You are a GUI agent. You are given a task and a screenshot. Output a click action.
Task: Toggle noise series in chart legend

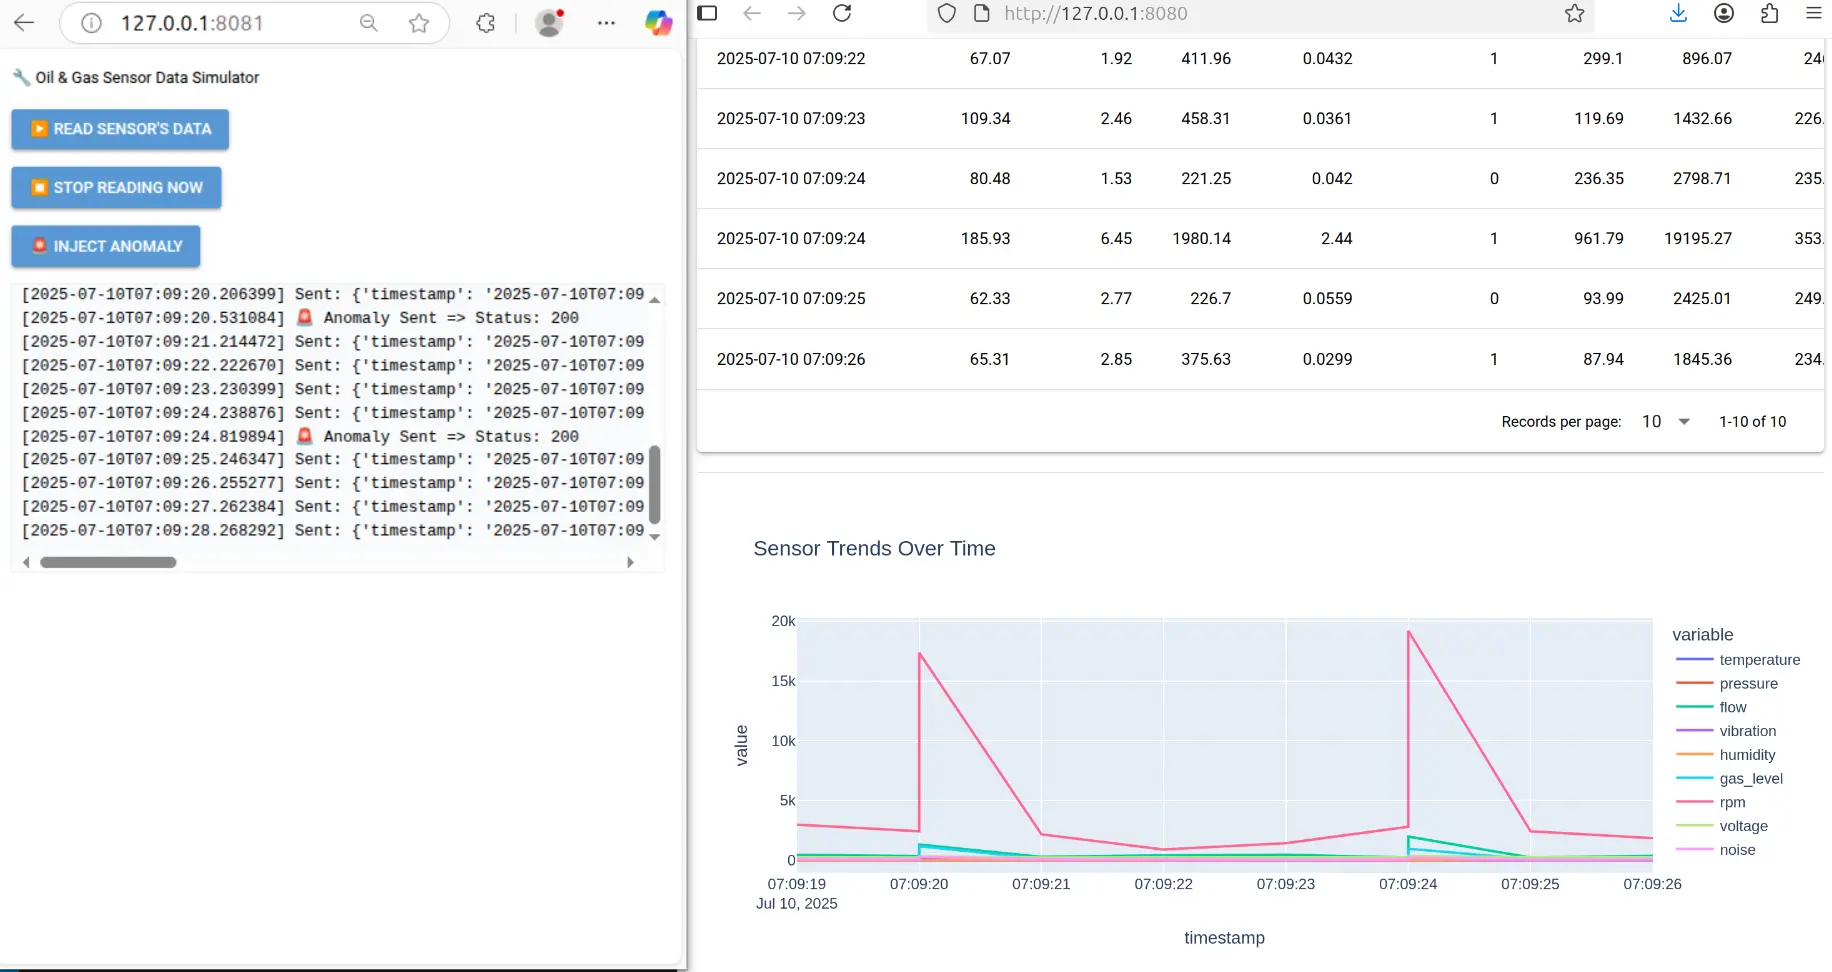(x=1716, y=850)
